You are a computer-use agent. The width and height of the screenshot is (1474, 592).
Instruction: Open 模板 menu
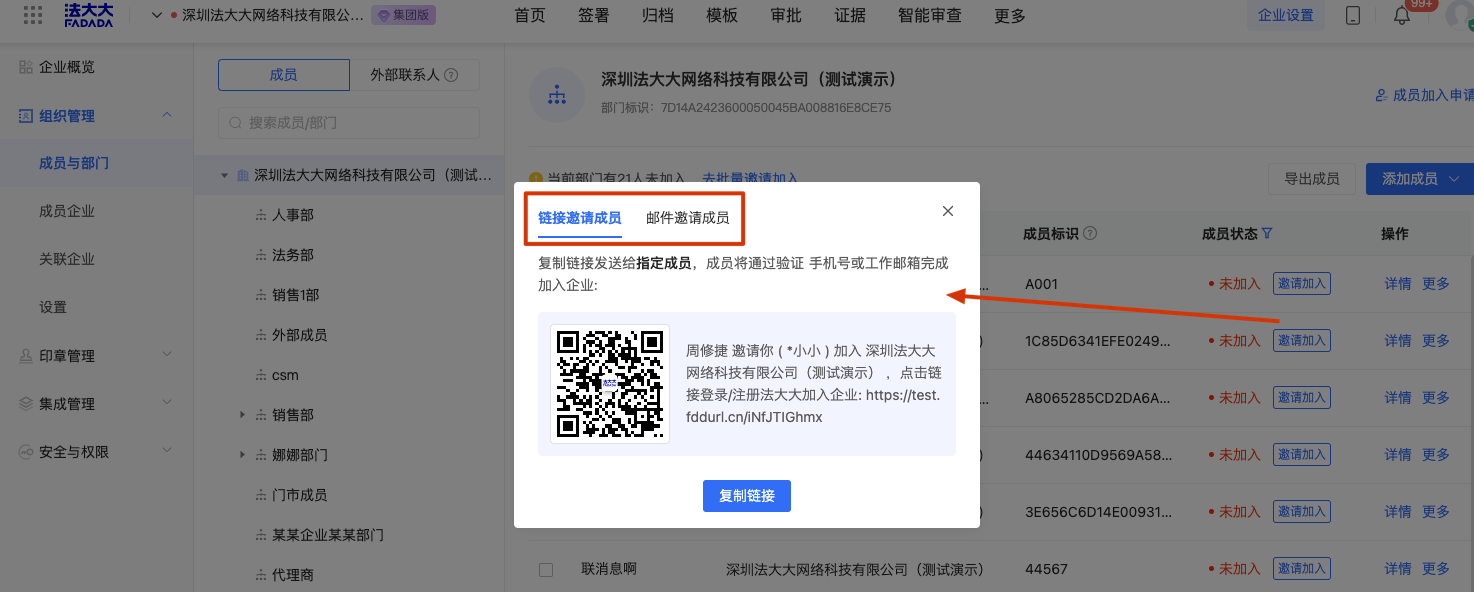click(x=722, y=15)
